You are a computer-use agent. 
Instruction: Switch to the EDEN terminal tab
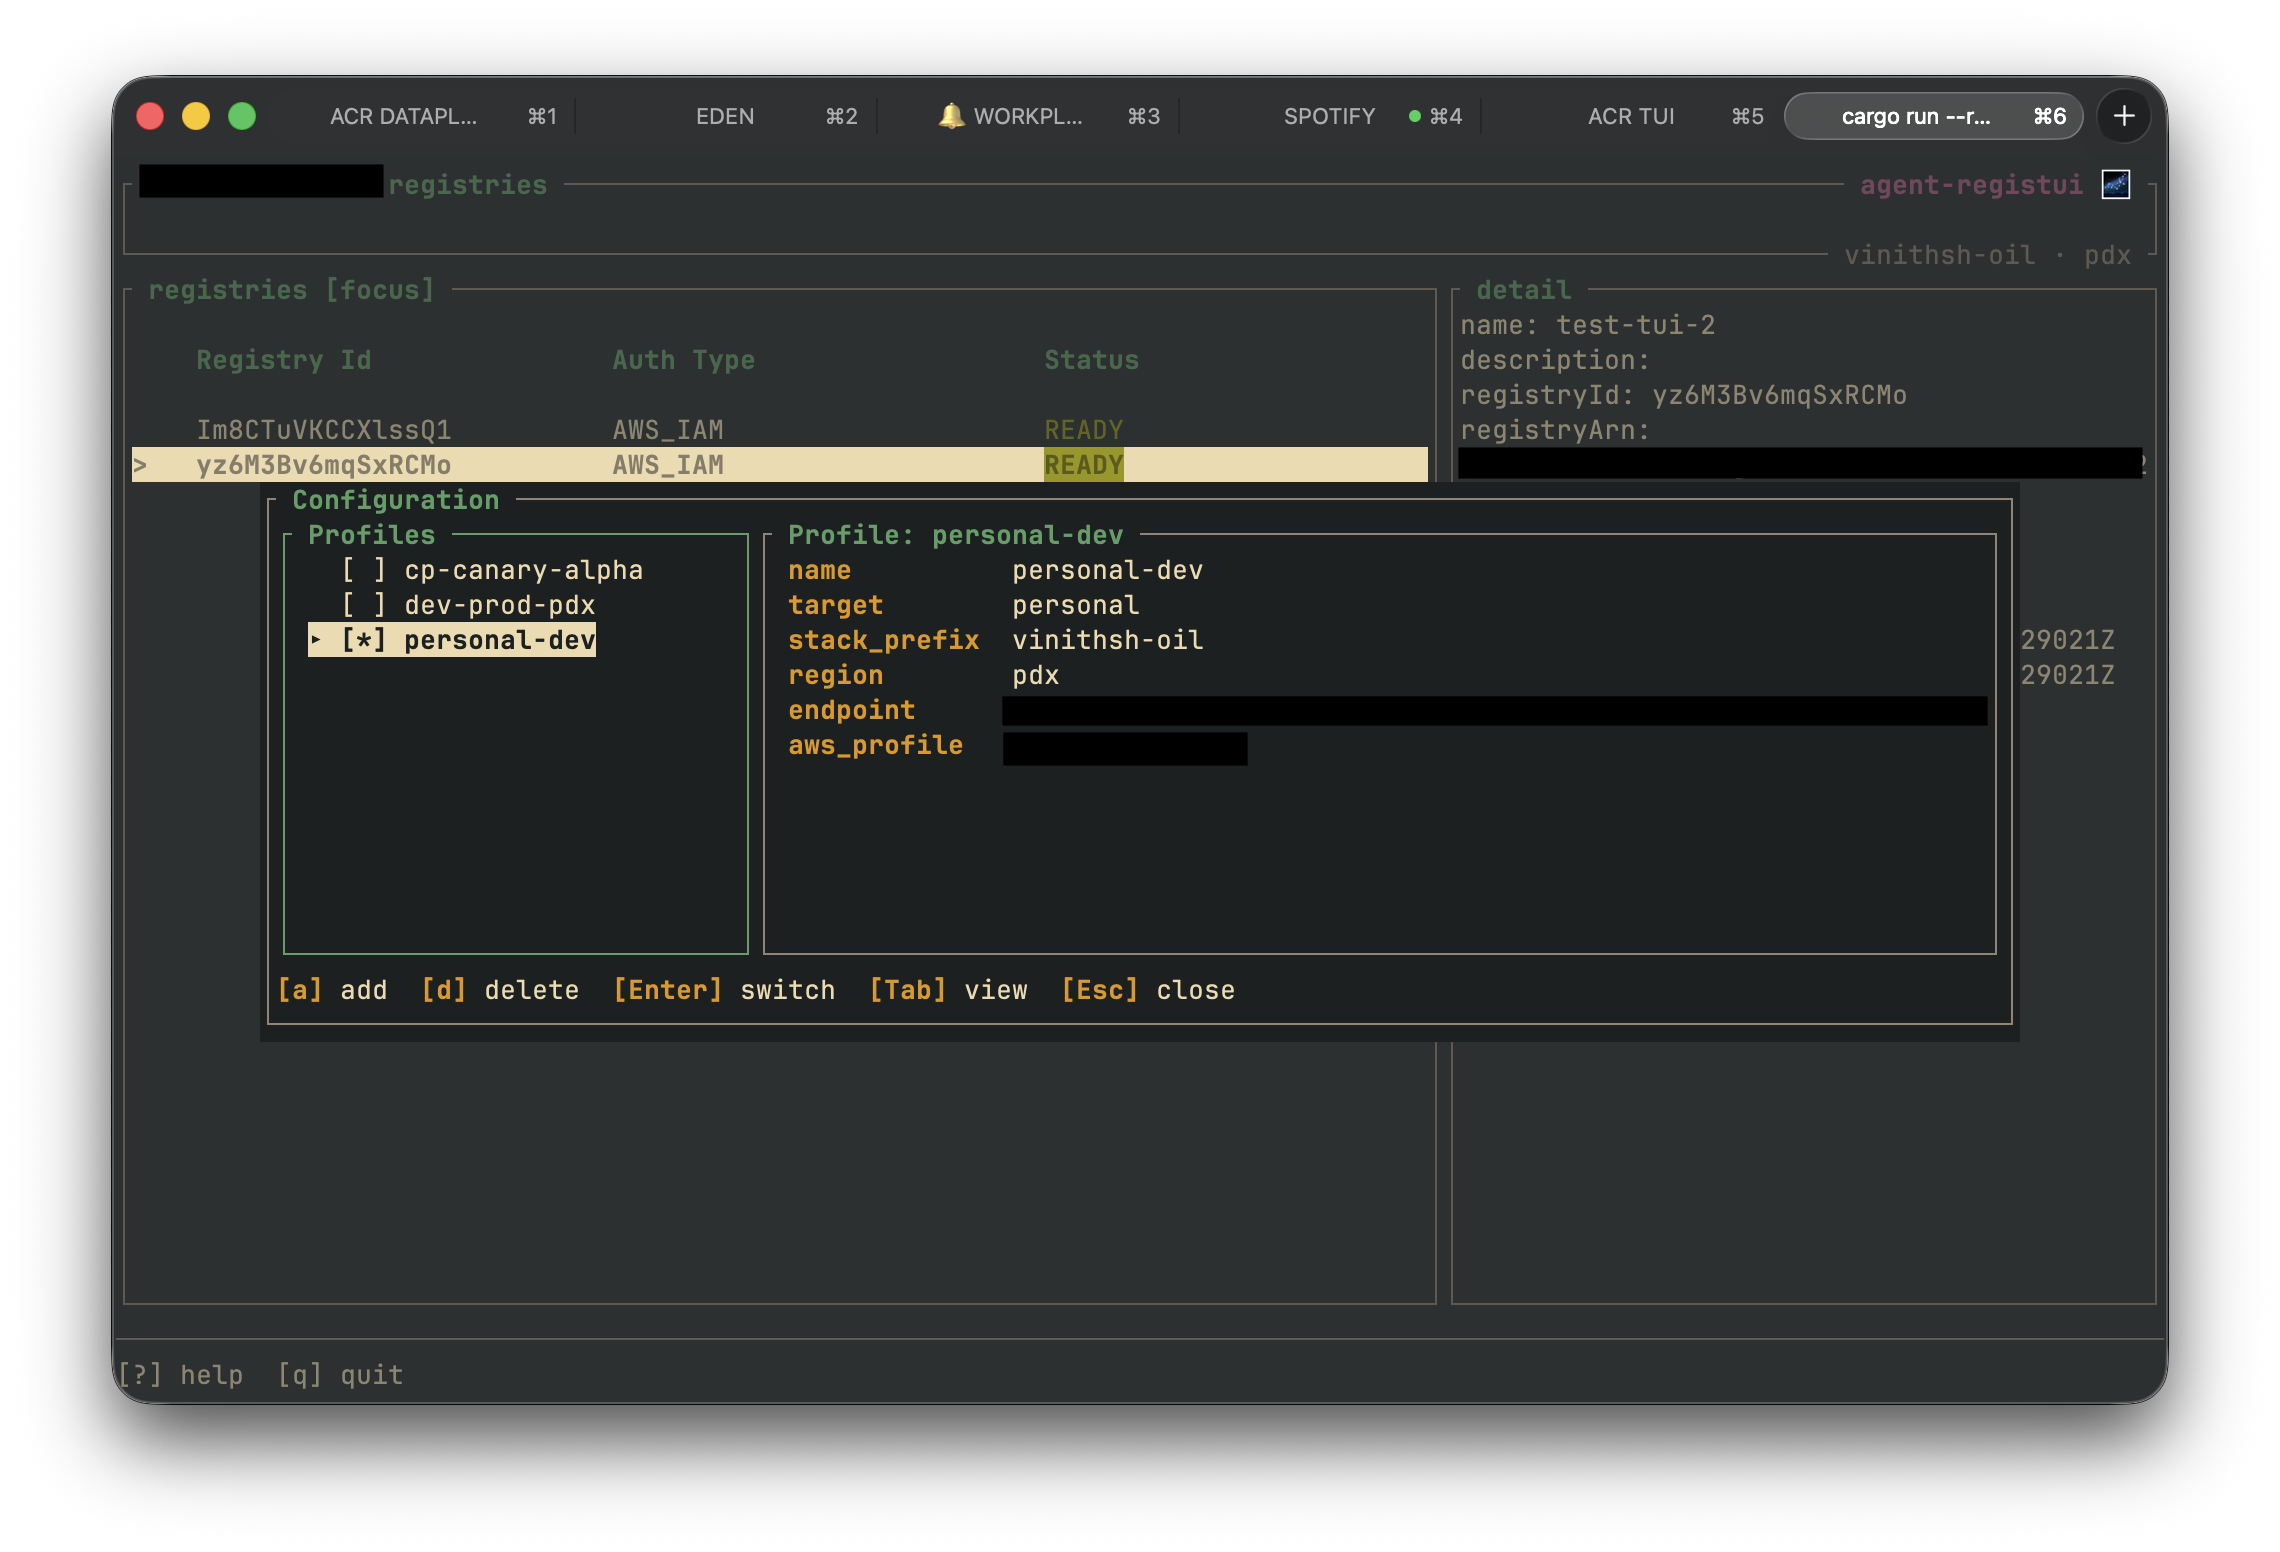pos(727,116)
